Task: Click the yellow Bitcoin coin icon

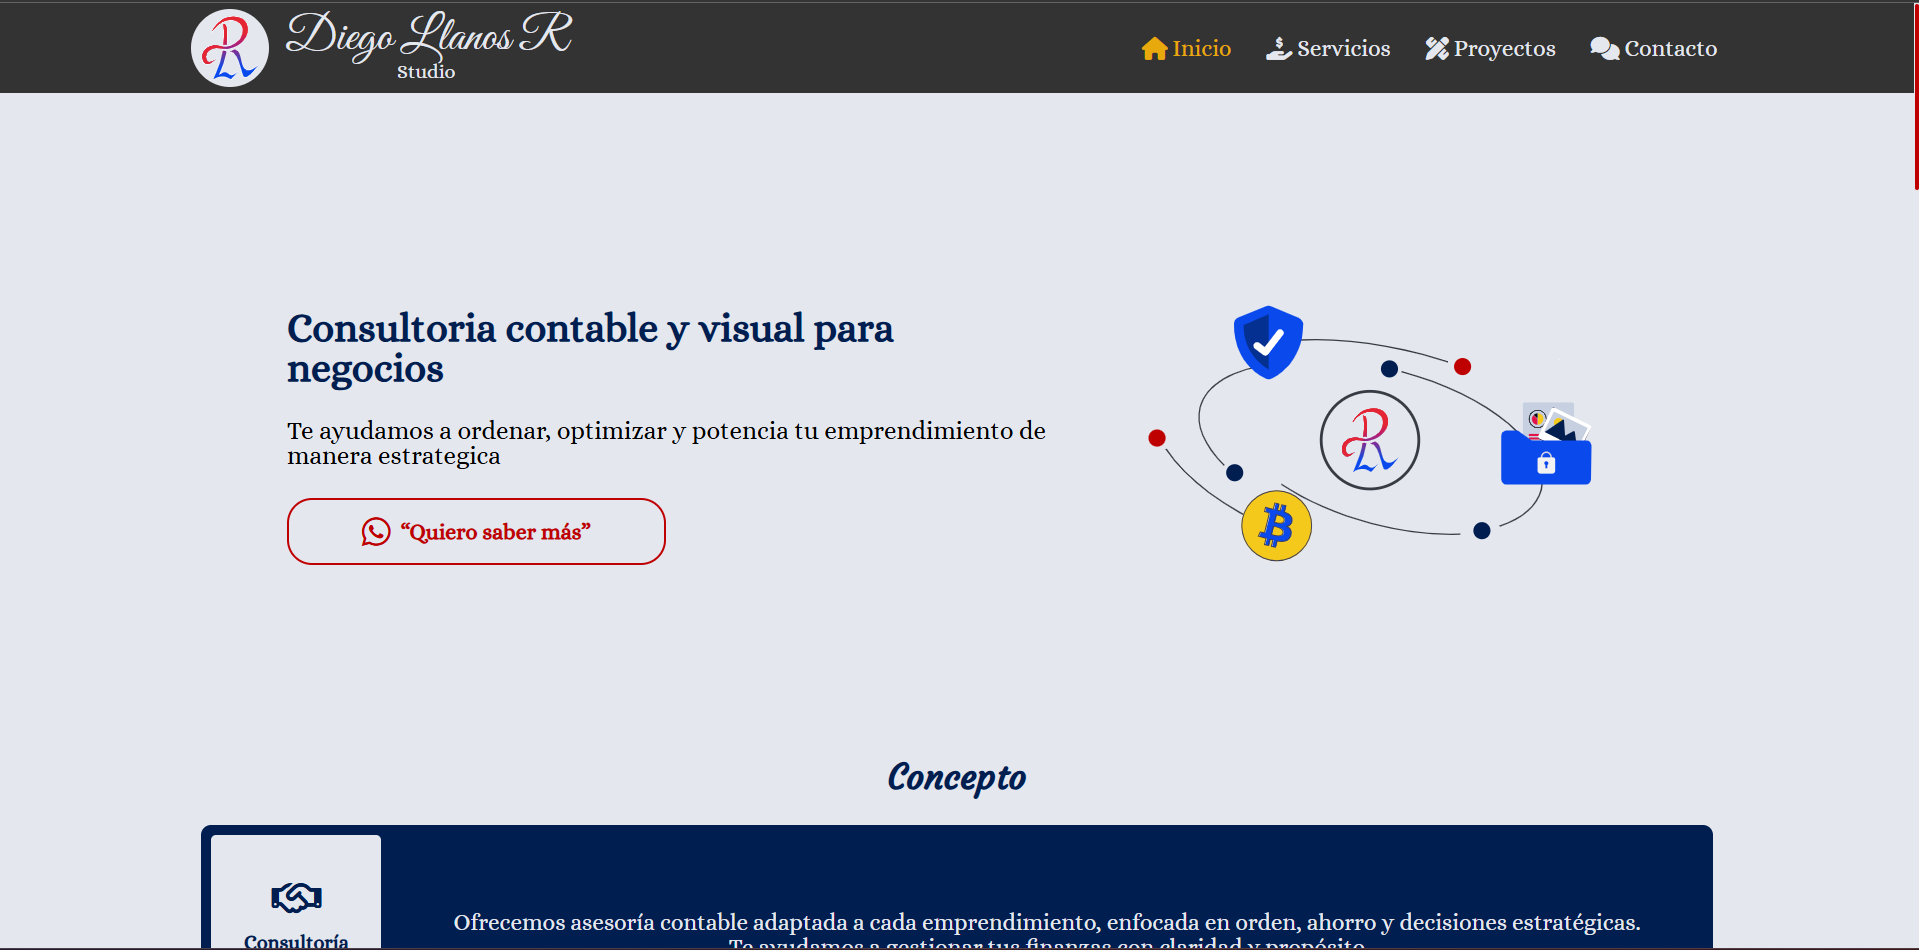Action: [x=1276, y=526]
